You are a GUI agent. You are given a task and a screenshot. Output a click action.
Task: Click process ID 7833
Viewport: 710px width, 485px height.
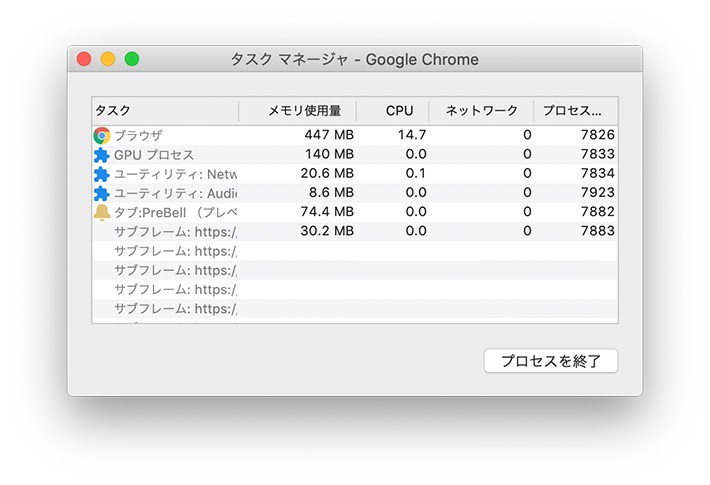(x=598, y=154)
